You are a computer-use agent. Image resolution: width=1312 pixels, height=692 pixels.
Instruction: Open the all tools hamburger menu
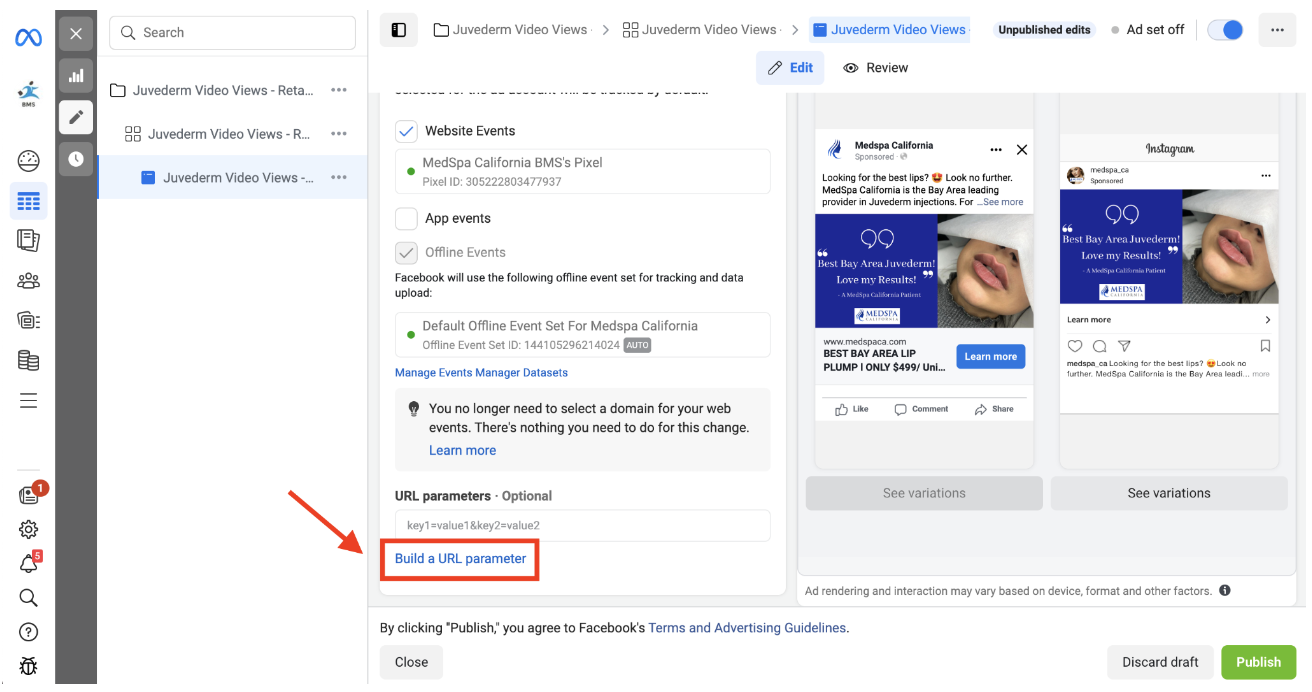28,401
